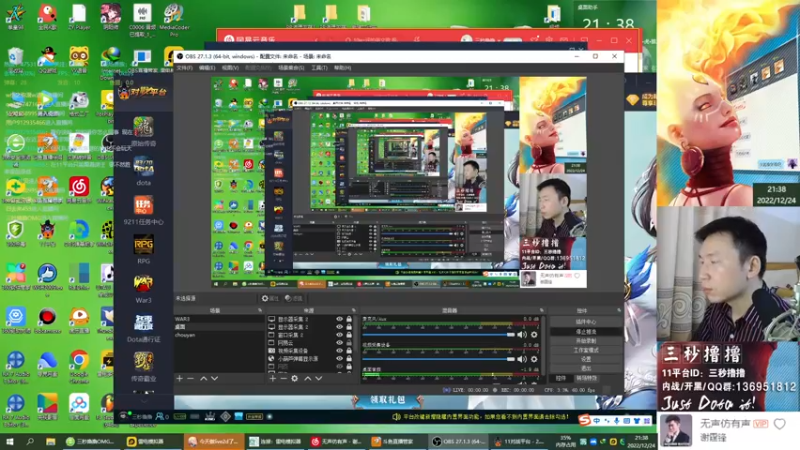Pop out the 控件 dock via header icon
Screen dimensions: 800x450
point(619,310)
